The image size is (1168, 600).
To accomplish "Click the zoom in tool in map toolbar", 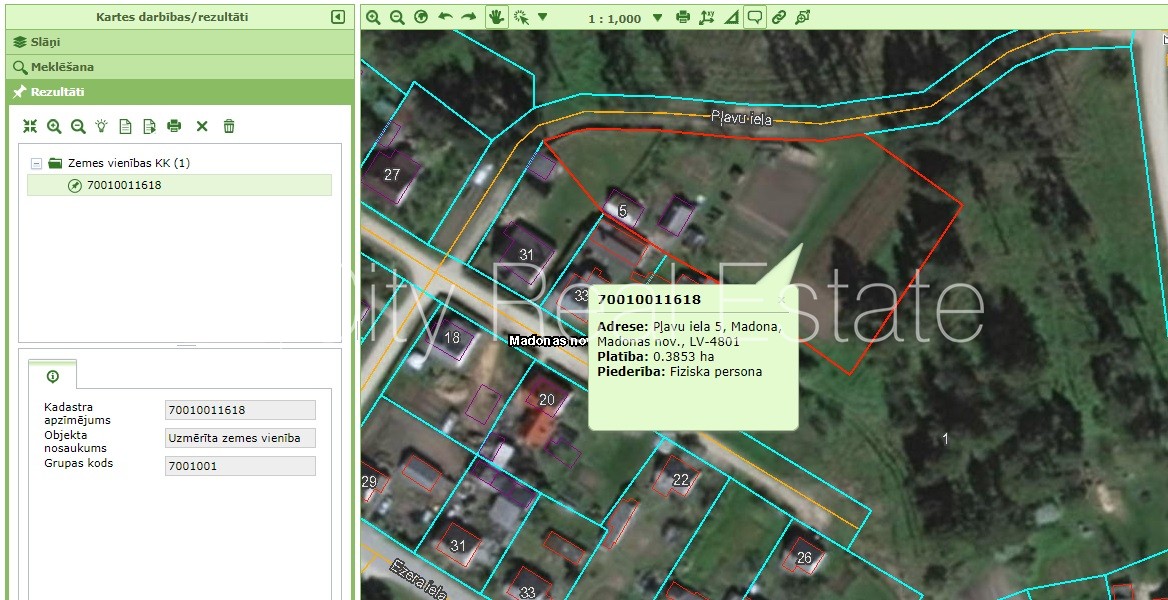I will 373,17.
